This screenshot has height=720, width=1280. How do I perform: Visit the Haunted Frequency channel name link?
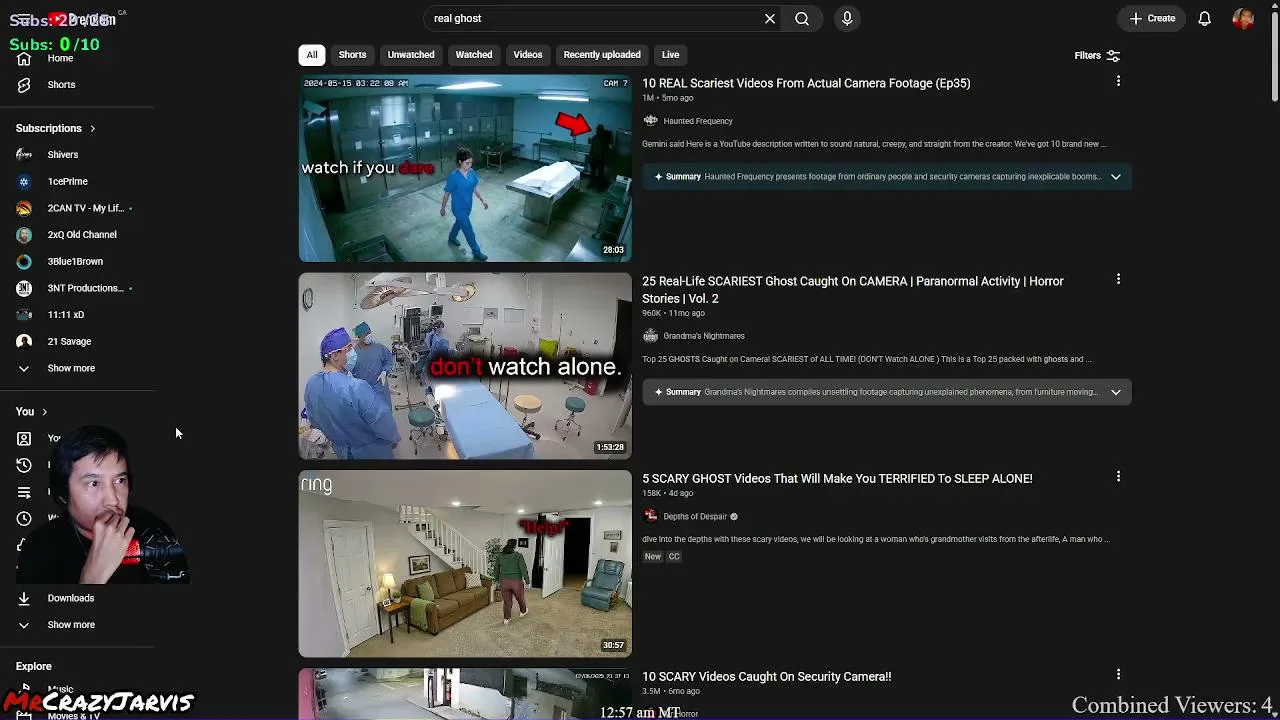click(x=698, y=121)
